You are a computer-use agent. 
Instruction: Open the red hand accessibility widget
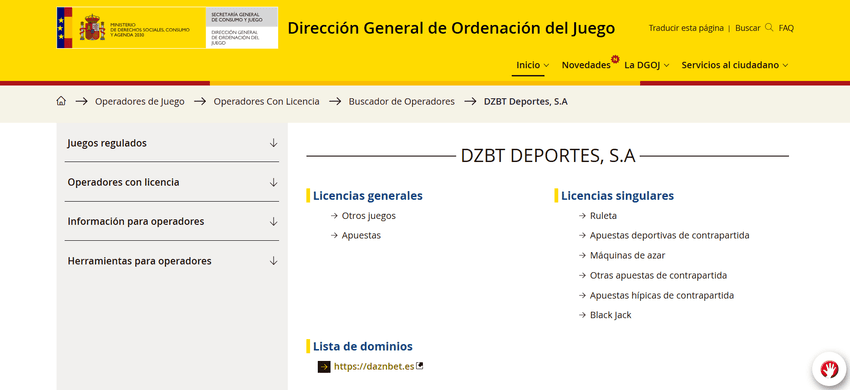tap(829, 369)
